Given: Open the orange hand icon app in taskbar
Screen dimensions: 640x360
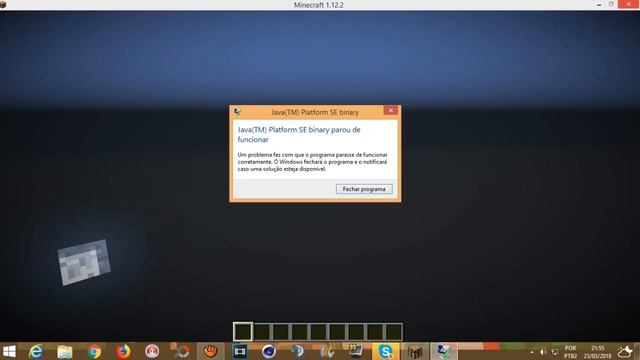Looking at the screenshot, I should (211, 351).
